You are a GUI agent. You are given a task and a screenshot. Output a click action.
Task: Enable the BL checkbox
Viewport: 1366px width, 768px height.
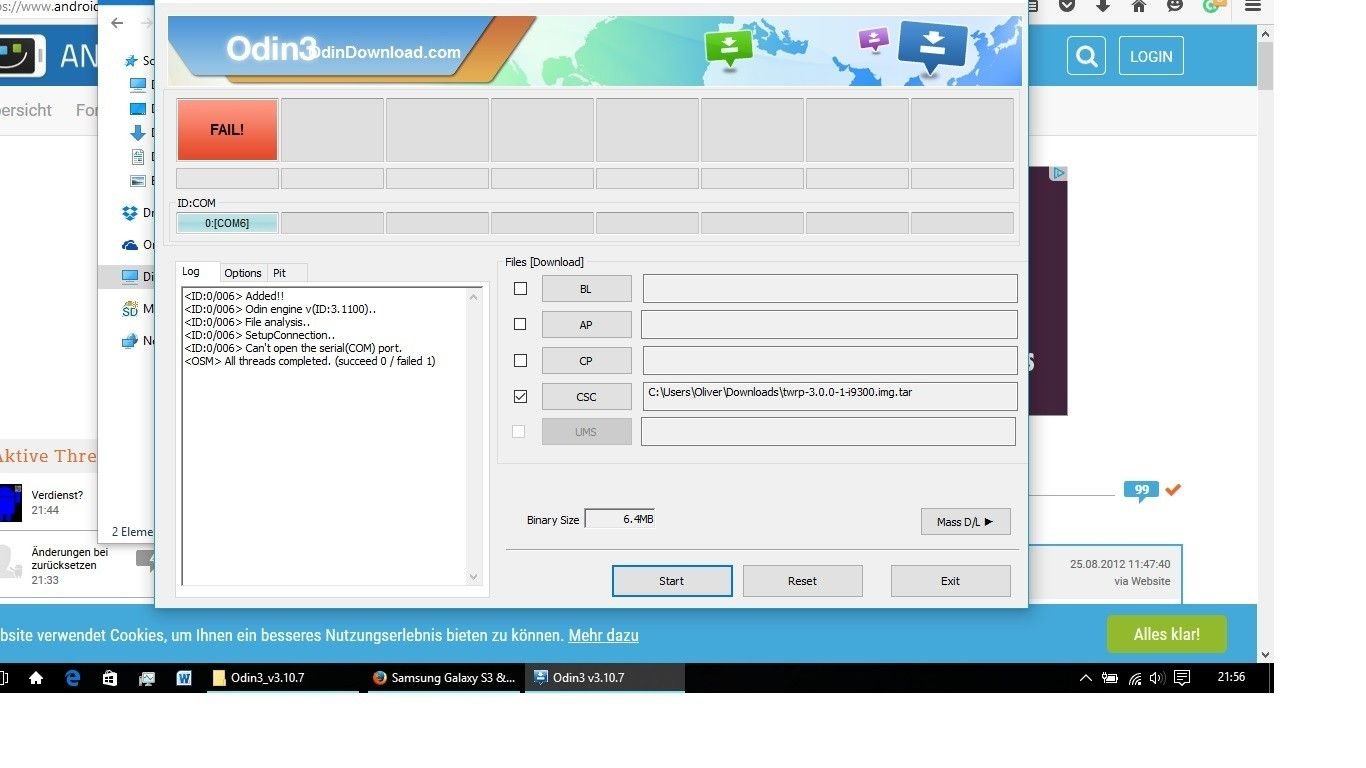(520, 289)
